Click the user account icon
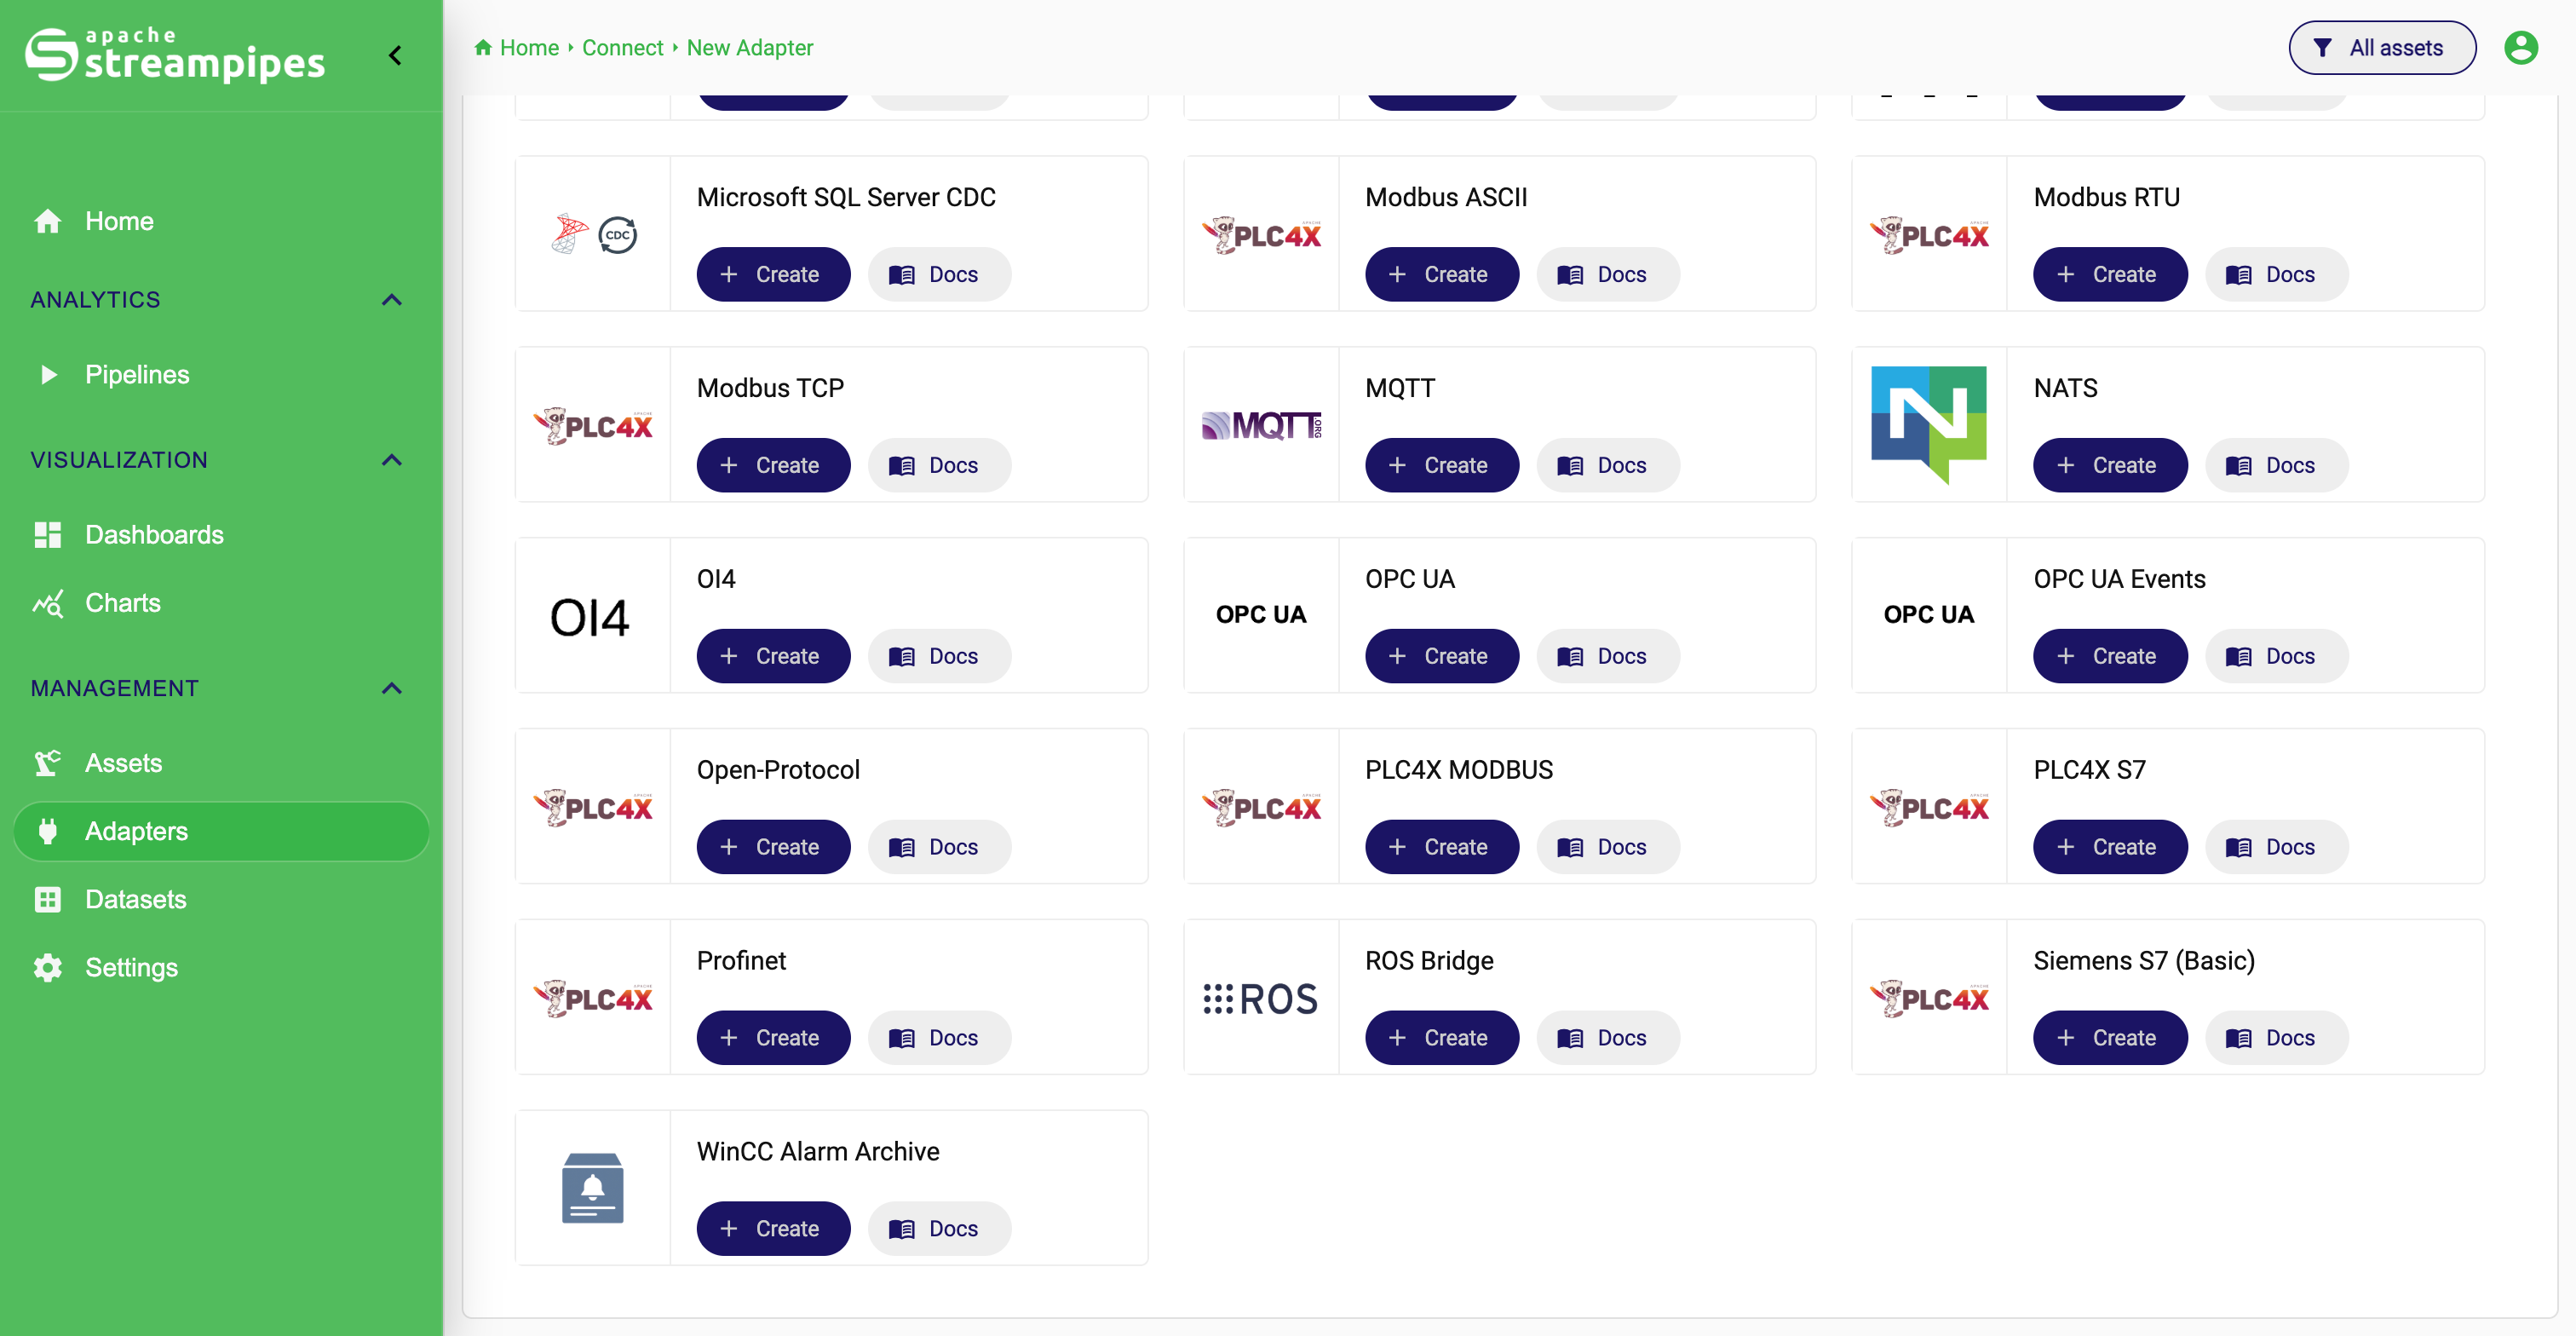Image resolution: width=2576 pixels, height=1336 pixels. click(x=2520, y=48)
